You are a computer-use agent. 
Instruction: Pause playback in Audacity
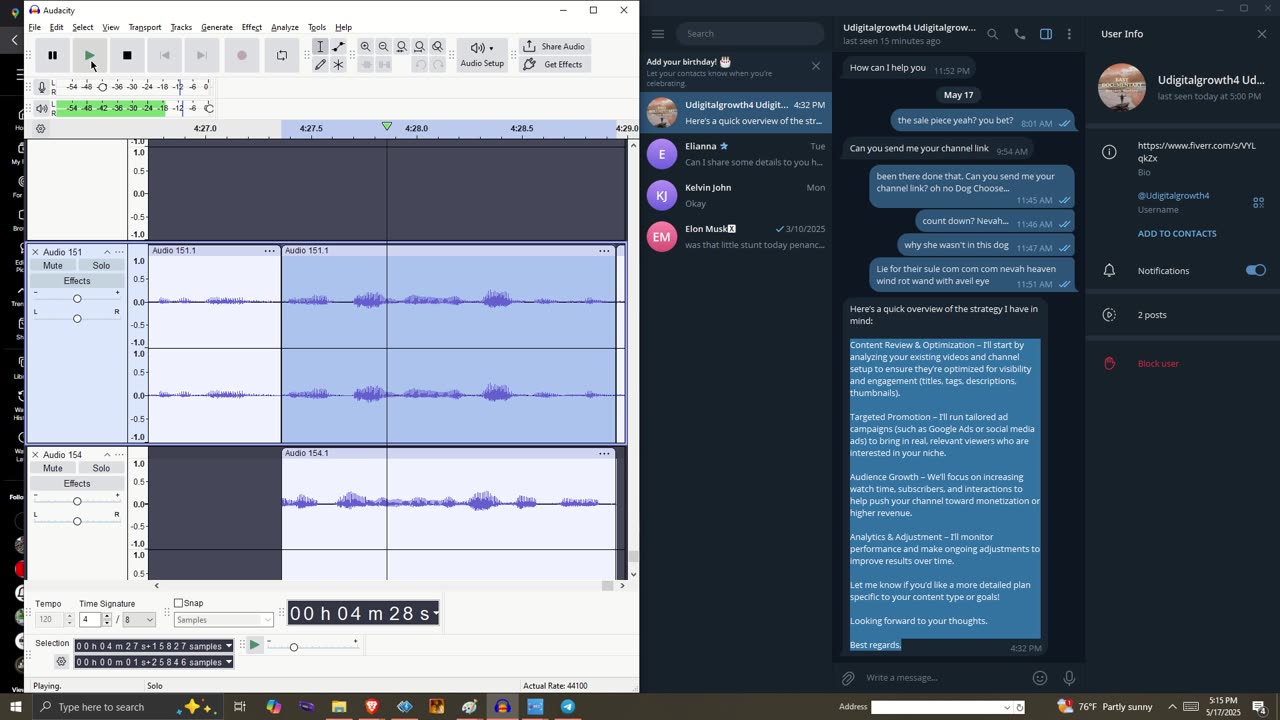[52, 55]
